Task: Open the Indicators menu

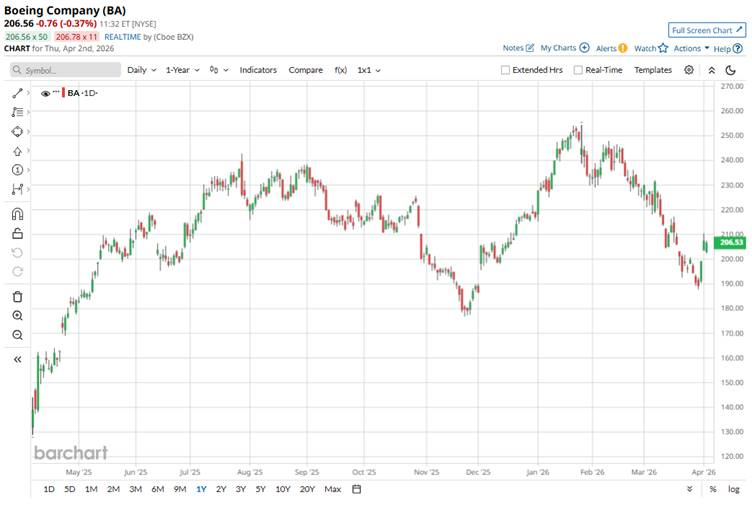Action: [x=258, y=70]
